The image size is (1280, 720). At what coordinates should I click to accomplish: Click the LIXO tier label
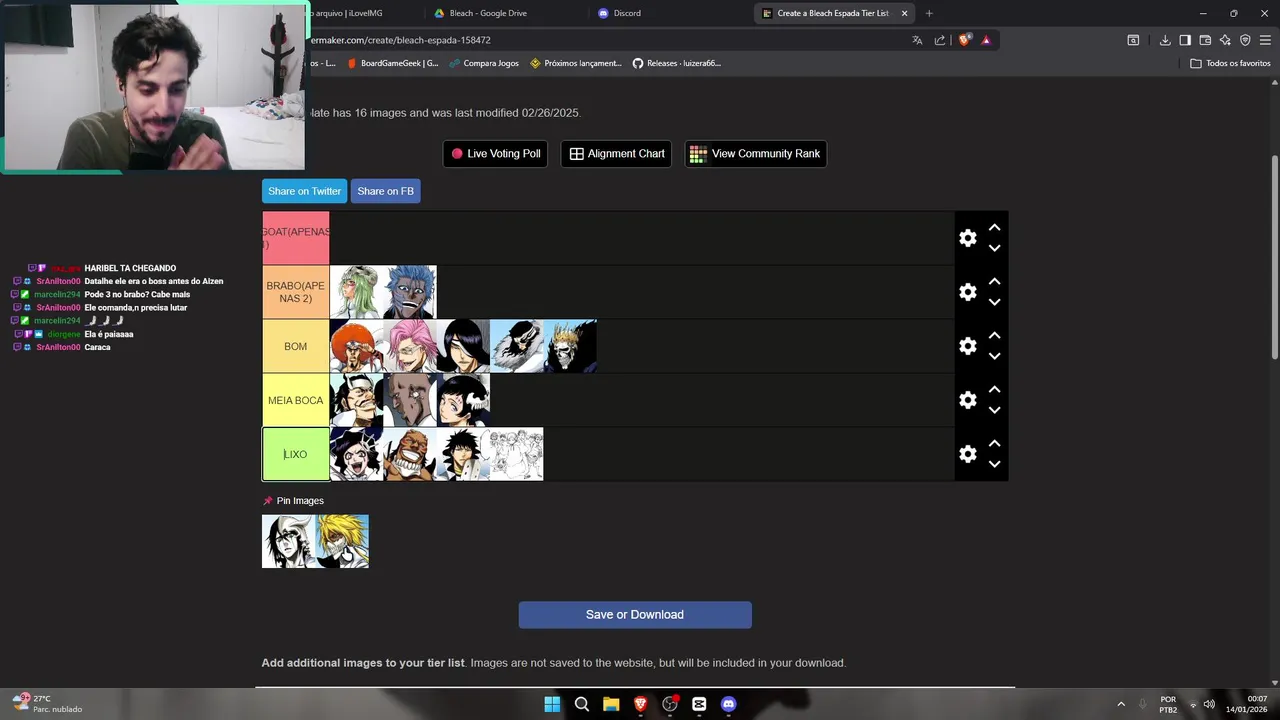[x=295, y=454]
